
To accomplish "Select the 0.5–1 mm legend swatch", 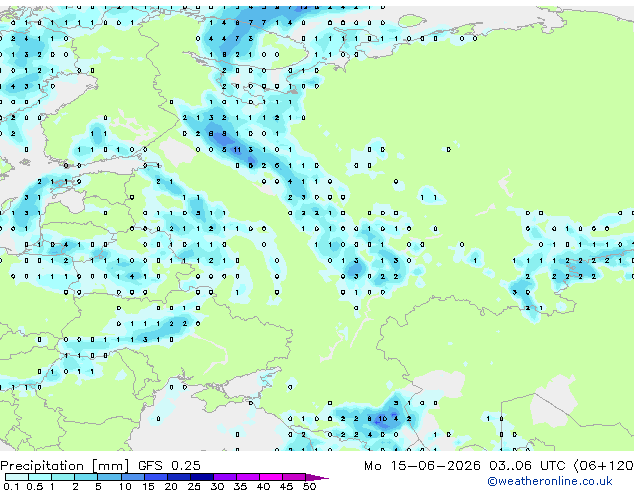I will click(x=40, y=477).
